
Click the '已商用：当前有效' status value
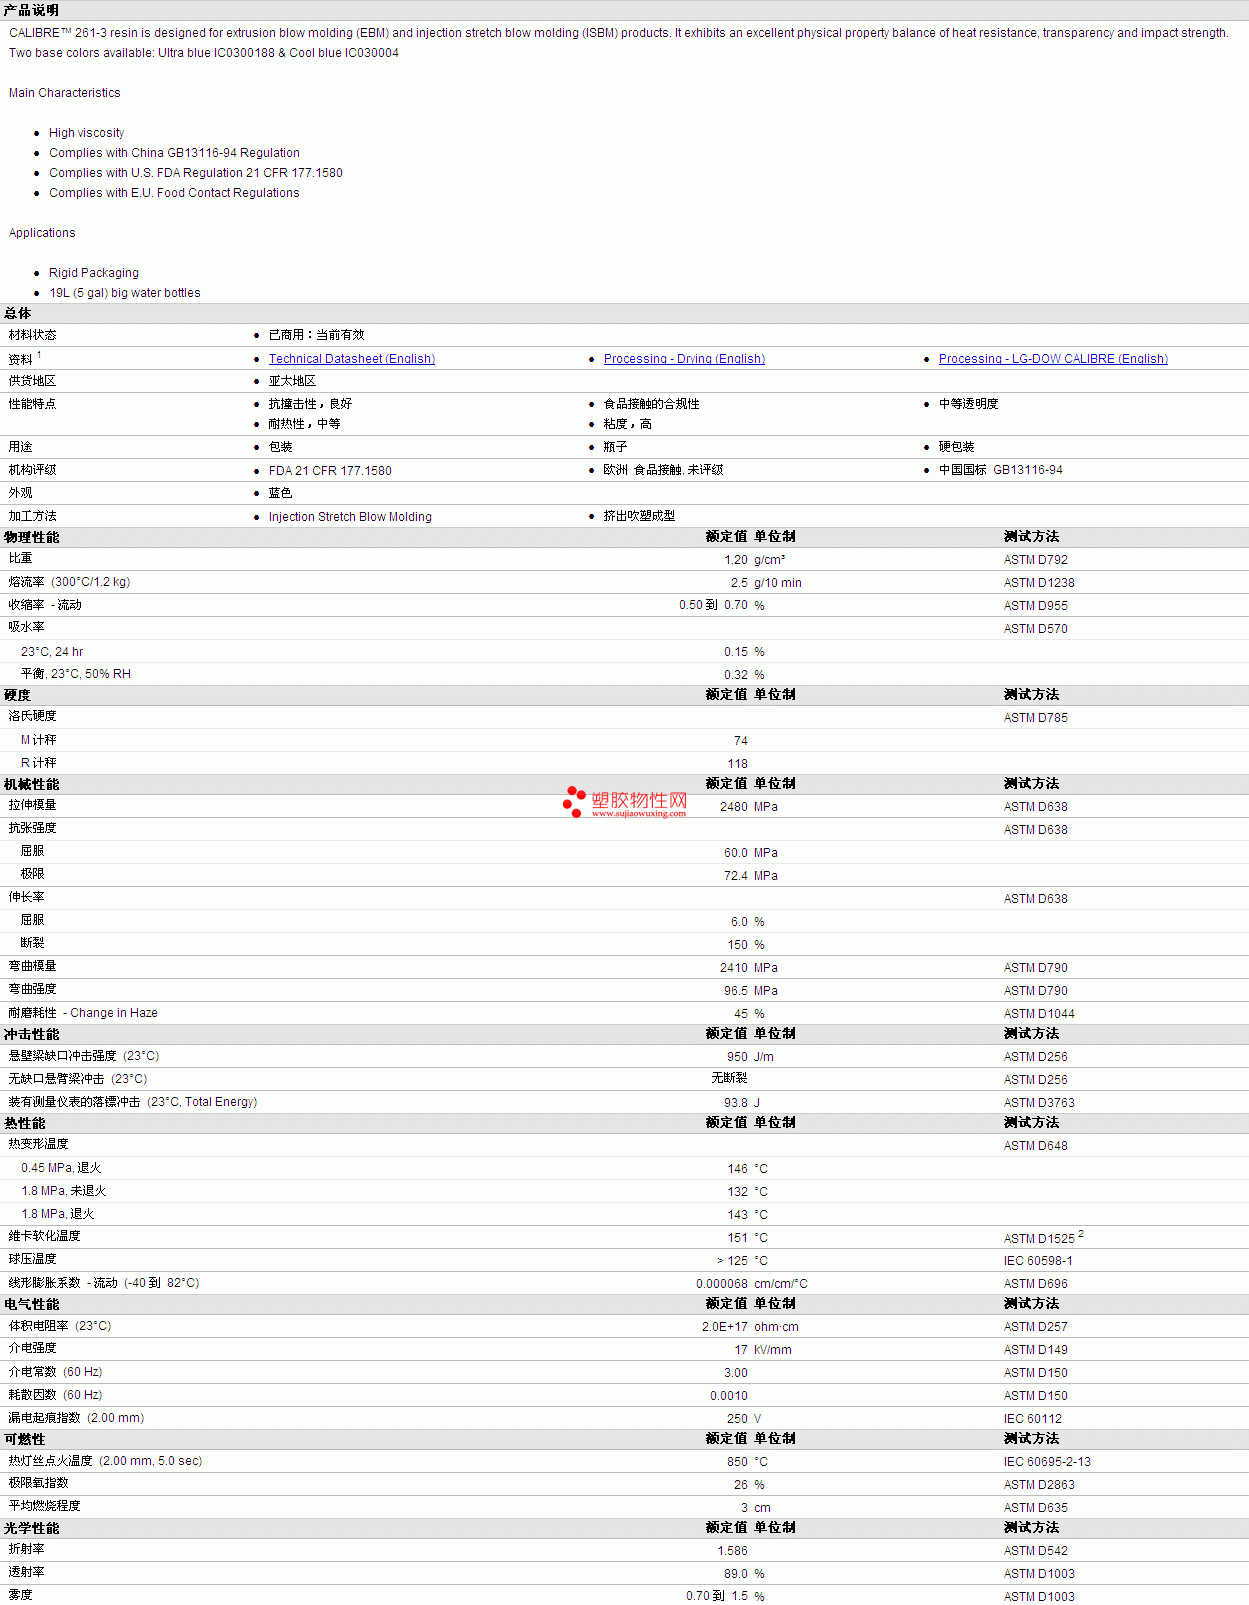tap(317, 335)
